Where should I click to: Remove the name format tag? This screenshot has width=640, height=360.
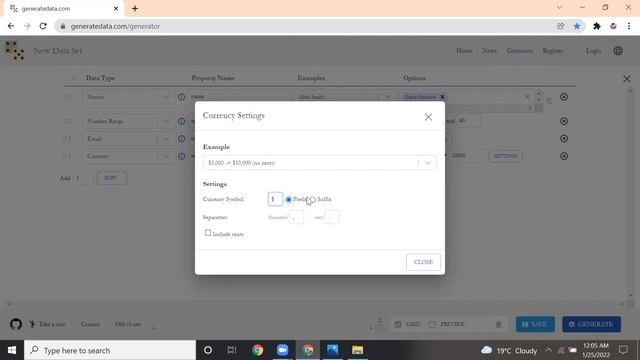tap(442, 97)
